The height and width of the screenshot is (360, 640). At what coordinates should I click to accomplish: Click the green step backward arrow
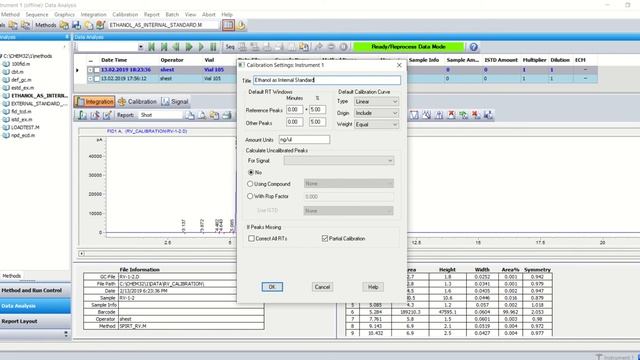coord(176,47)
